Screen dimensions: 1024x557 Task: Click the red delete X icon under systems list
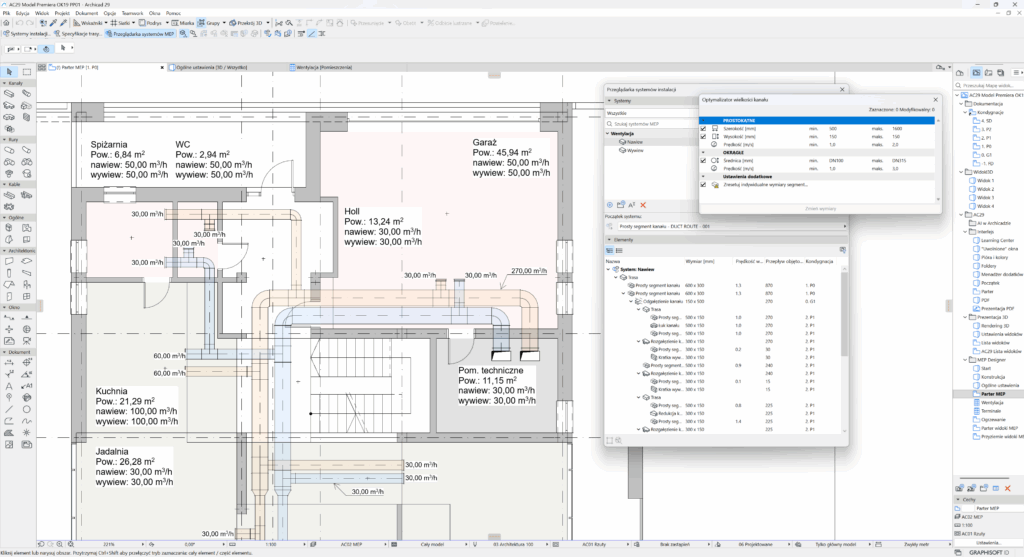643,205
